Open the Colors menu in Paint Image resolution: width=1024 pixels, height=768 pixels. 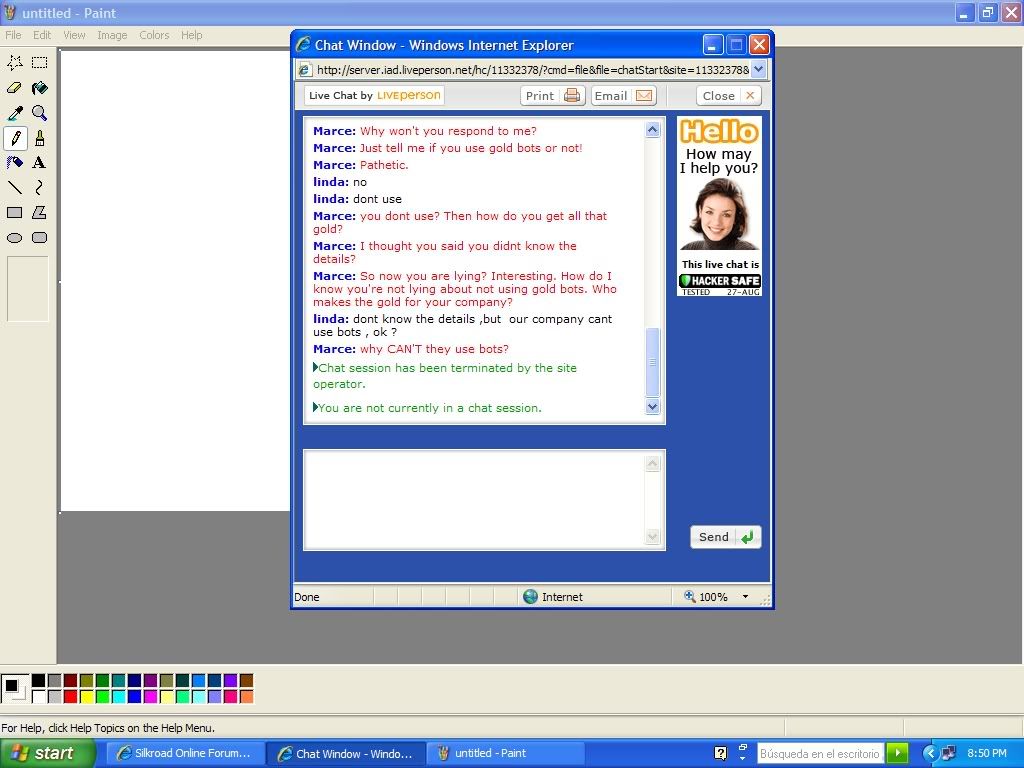(x=154, y=35)
